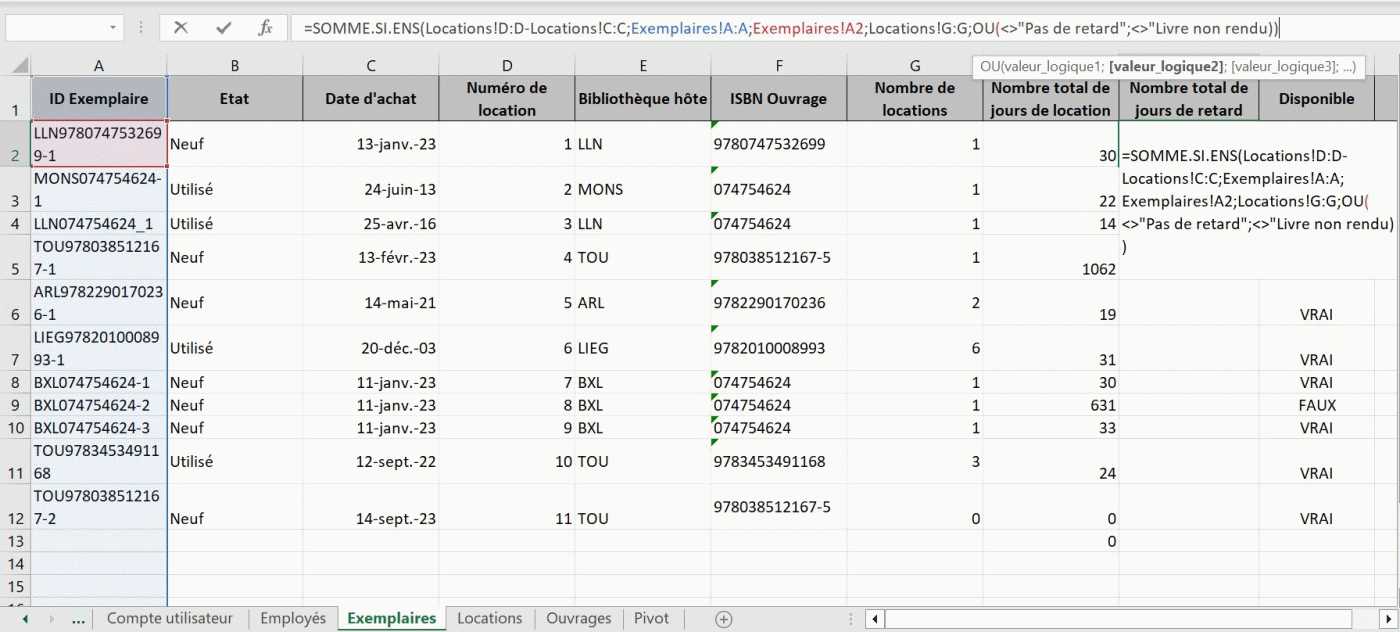Open the Insert Function fx dialog

click(x=265, y=28)
